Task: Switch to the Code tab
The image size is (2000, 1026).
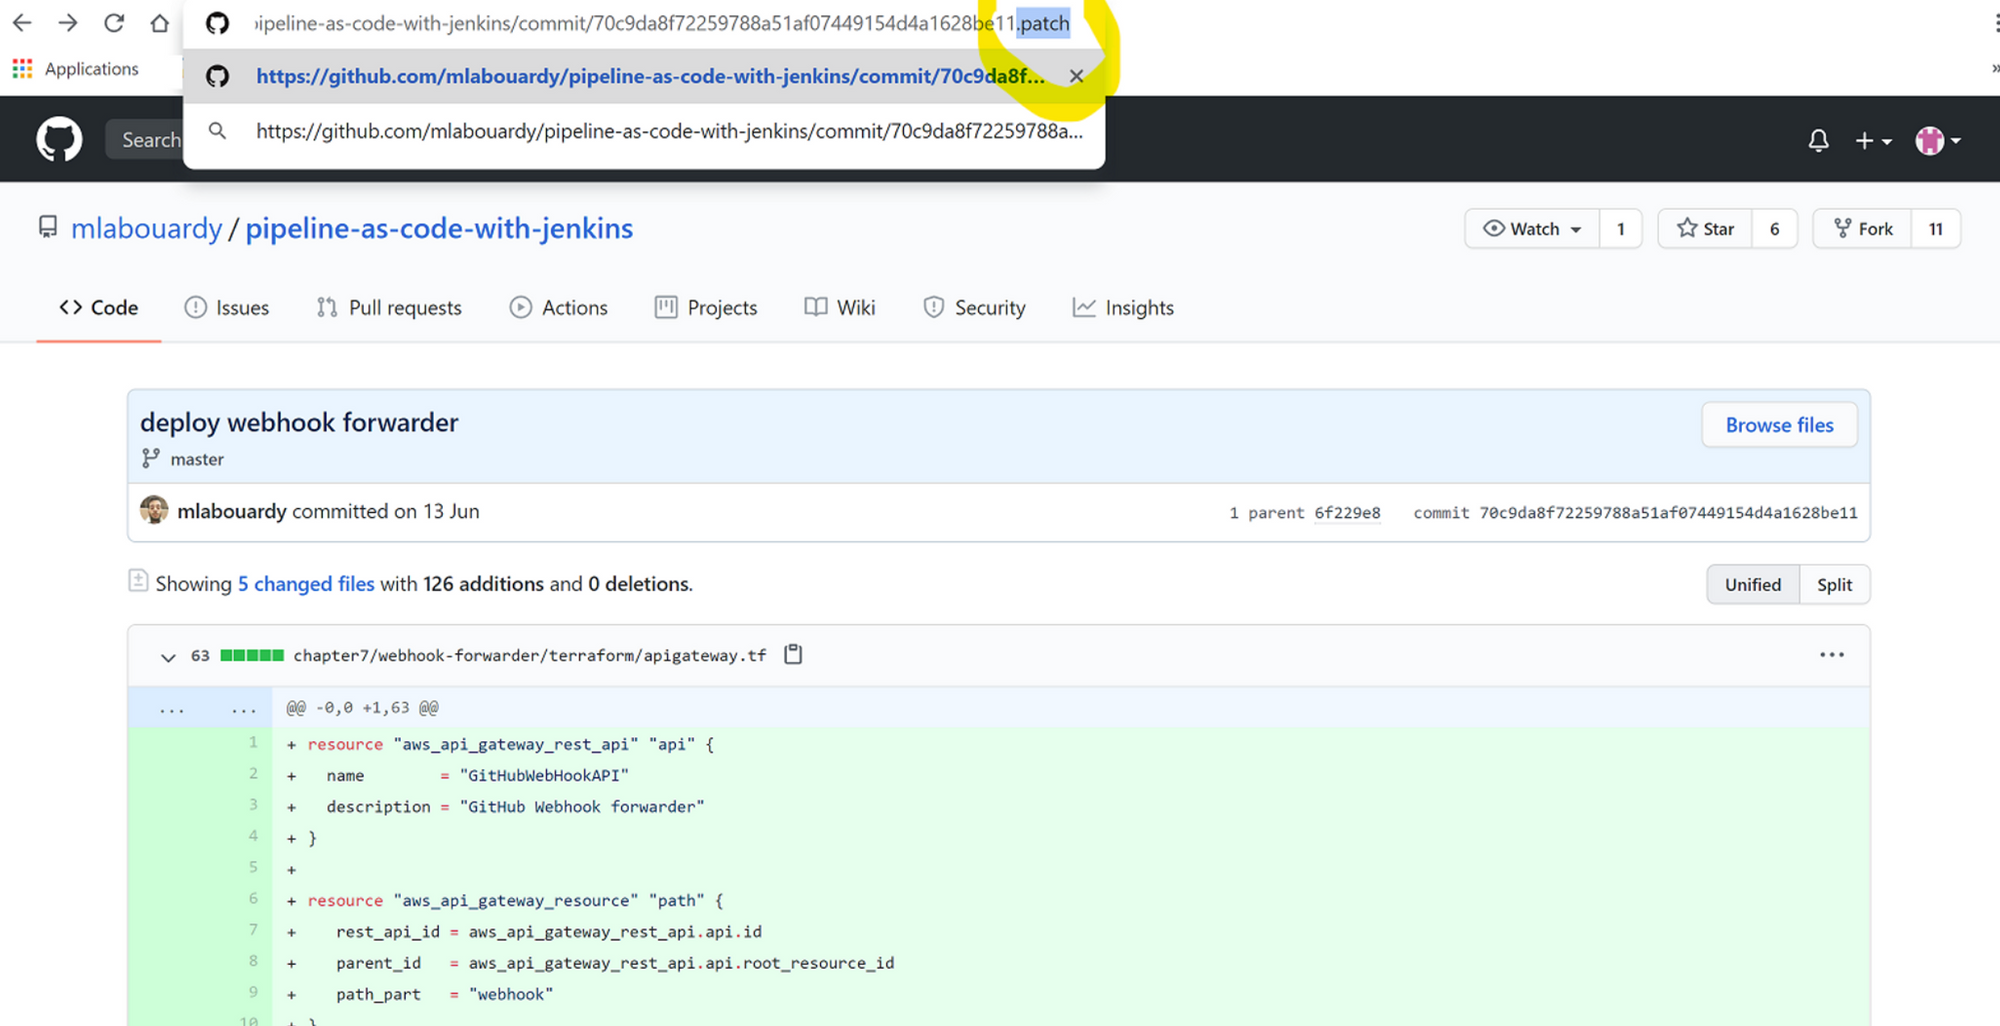Action: point(99,308)
